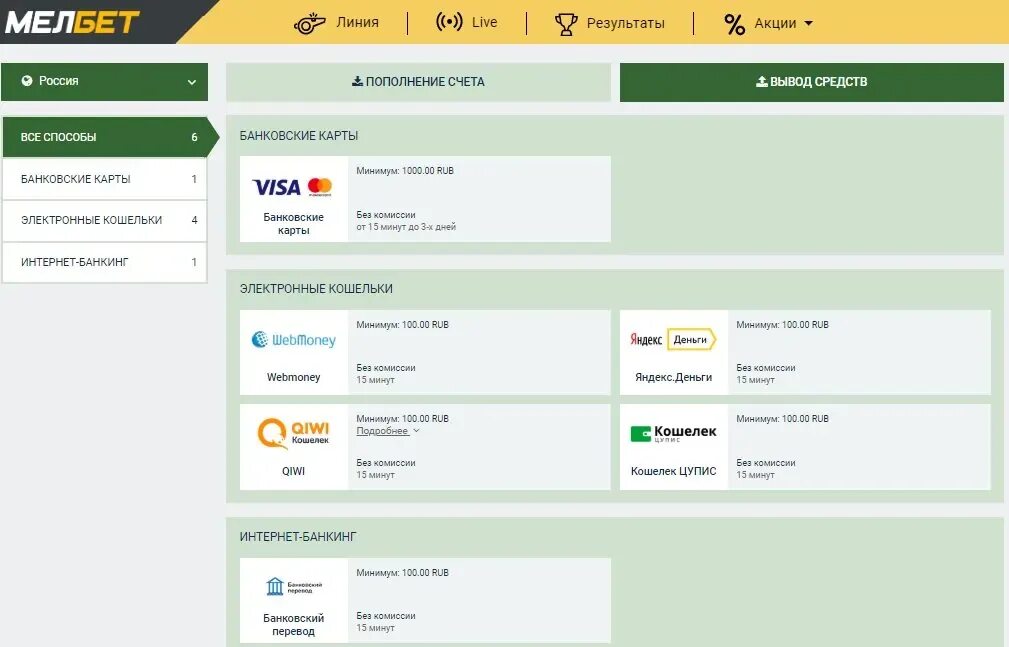The height and width of the screenshot is (647, 1009).
Task: Select Банковские карты category in sidebar
Action: pos(104,179)
